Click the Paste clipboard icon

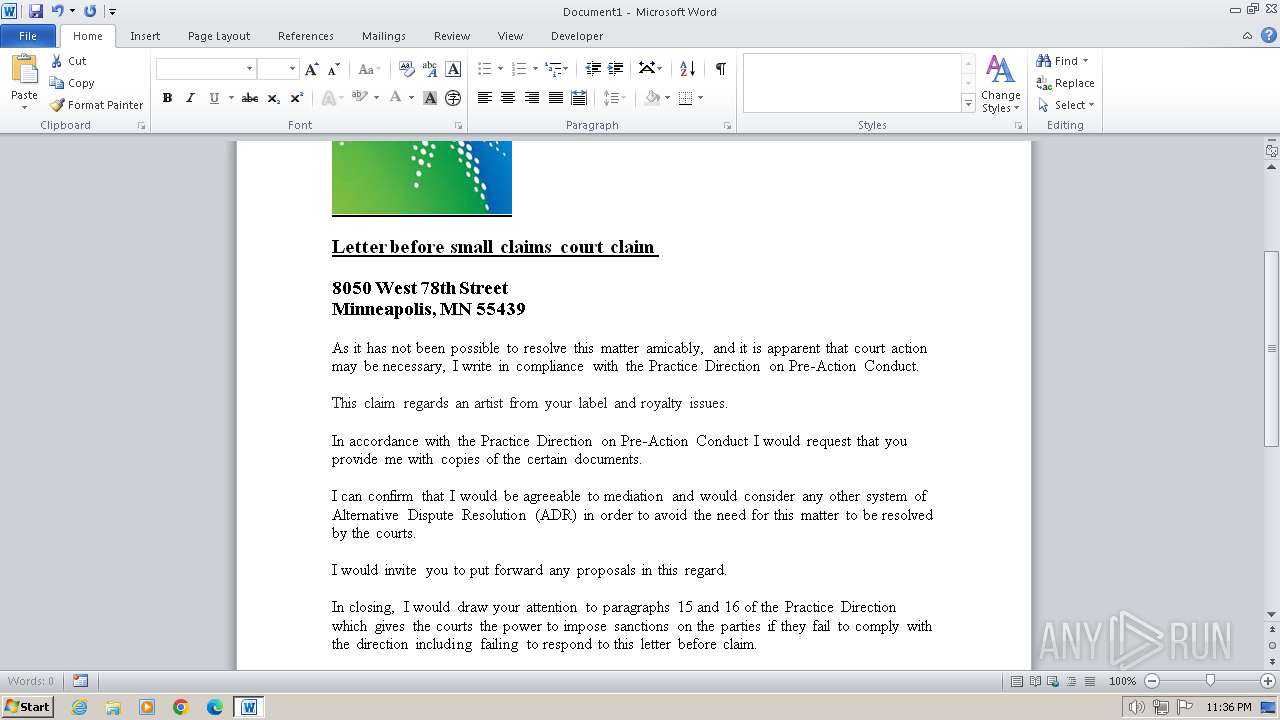[24, 70]
